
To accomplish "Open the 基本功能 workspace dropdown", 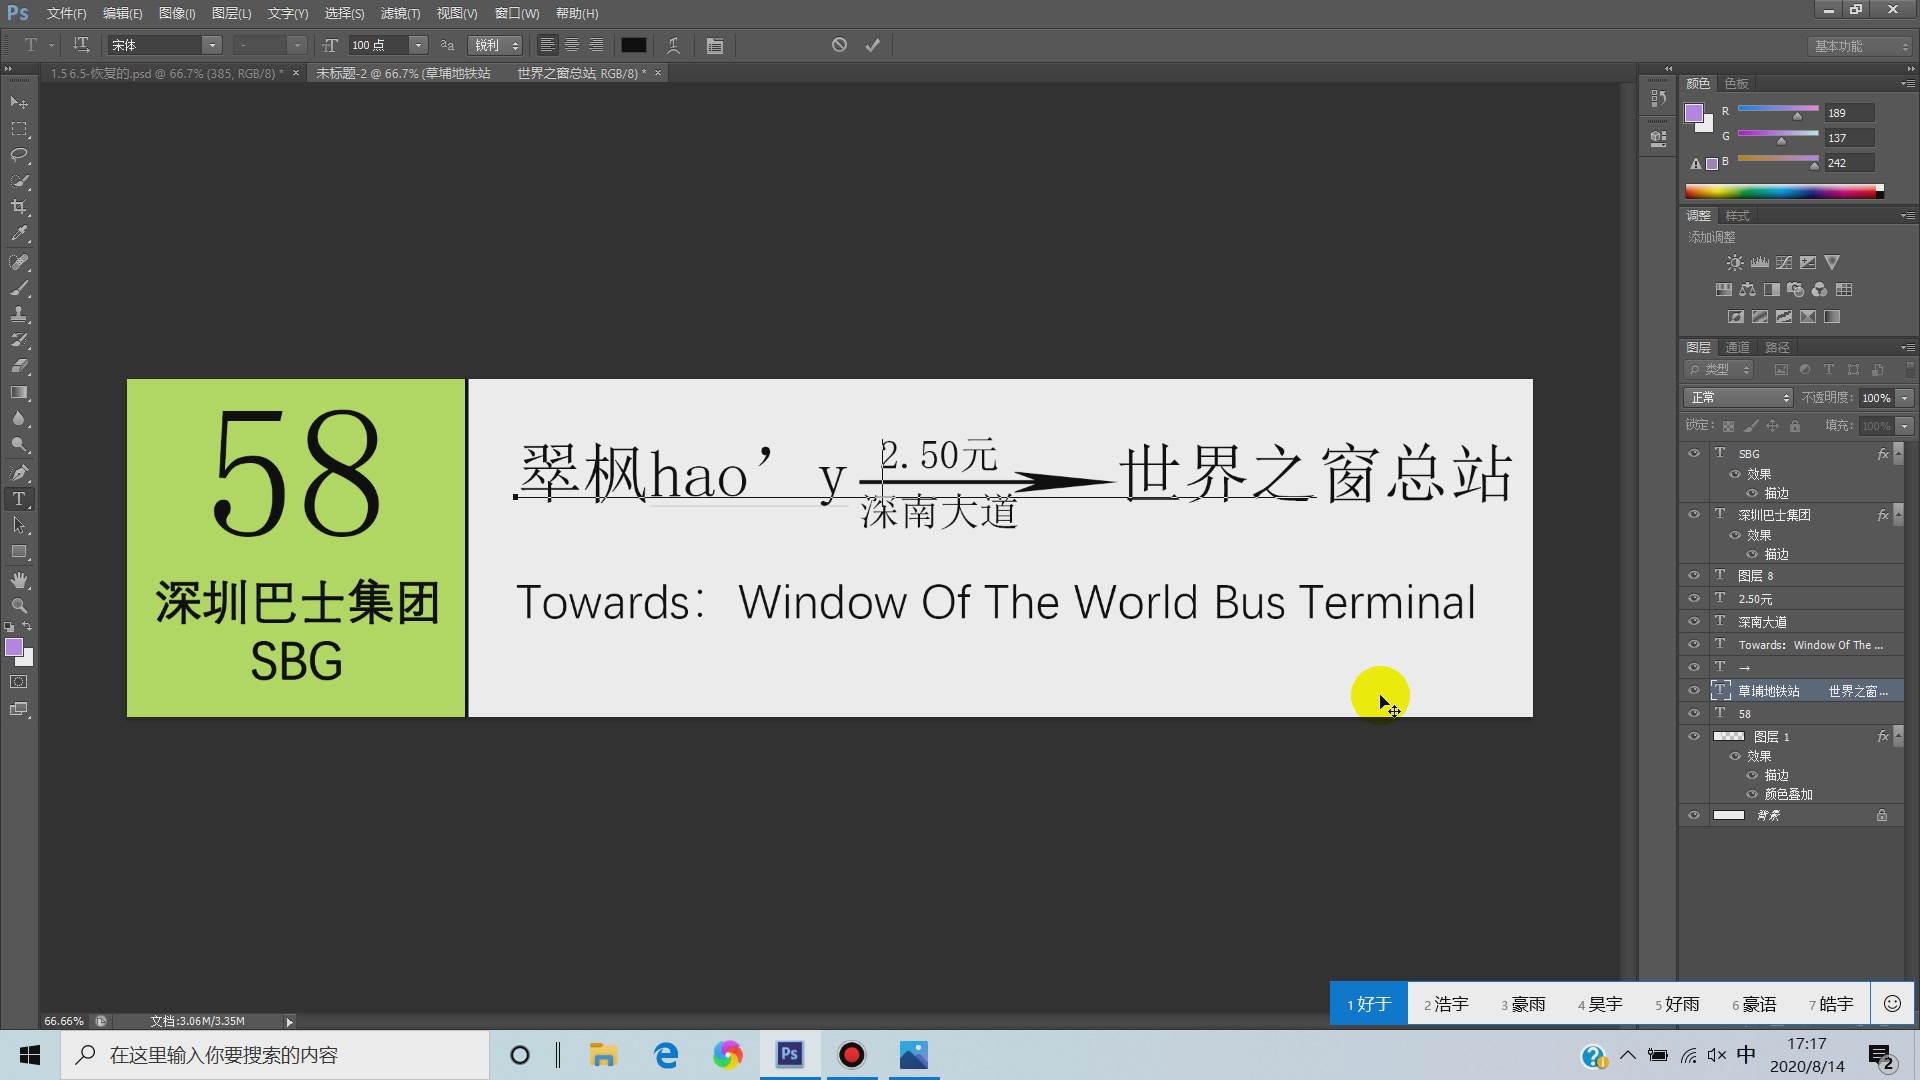I will tap(1861, 46).
